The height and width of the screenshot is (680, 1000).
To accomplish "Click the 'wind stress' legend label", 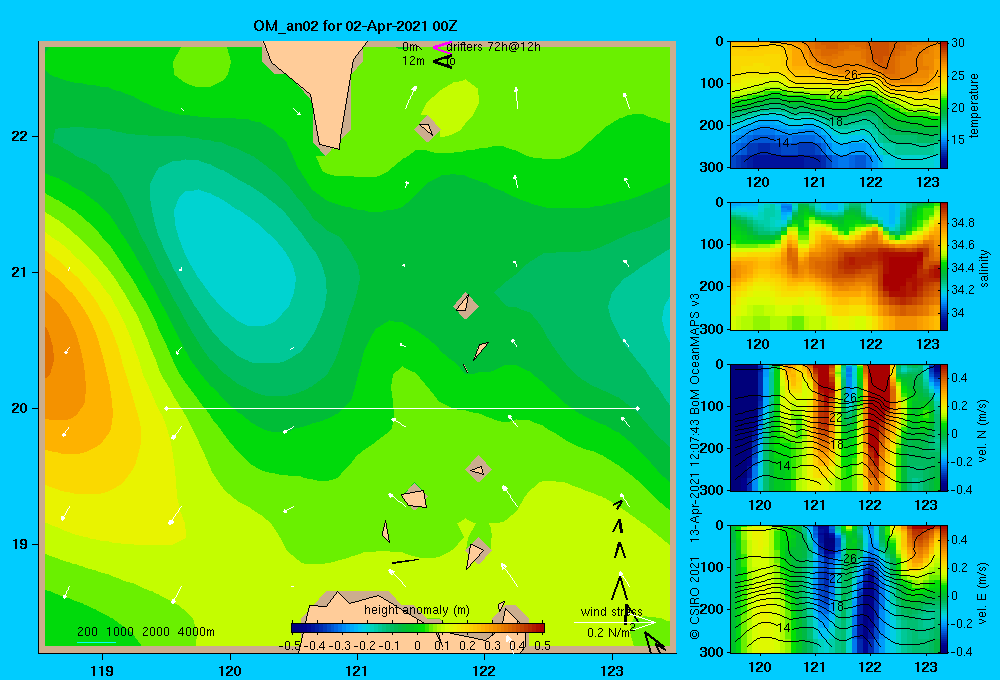I will pyautogui.click(x=611, y=612).
